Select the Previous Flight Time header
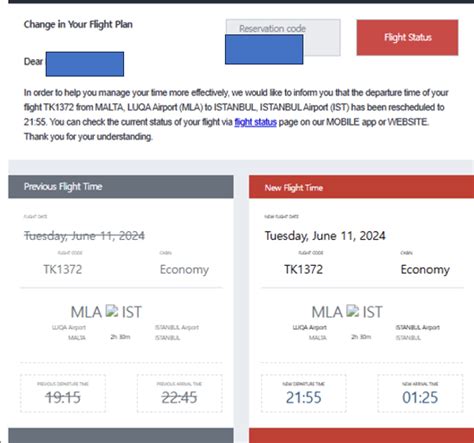 [x=121, y=187]
